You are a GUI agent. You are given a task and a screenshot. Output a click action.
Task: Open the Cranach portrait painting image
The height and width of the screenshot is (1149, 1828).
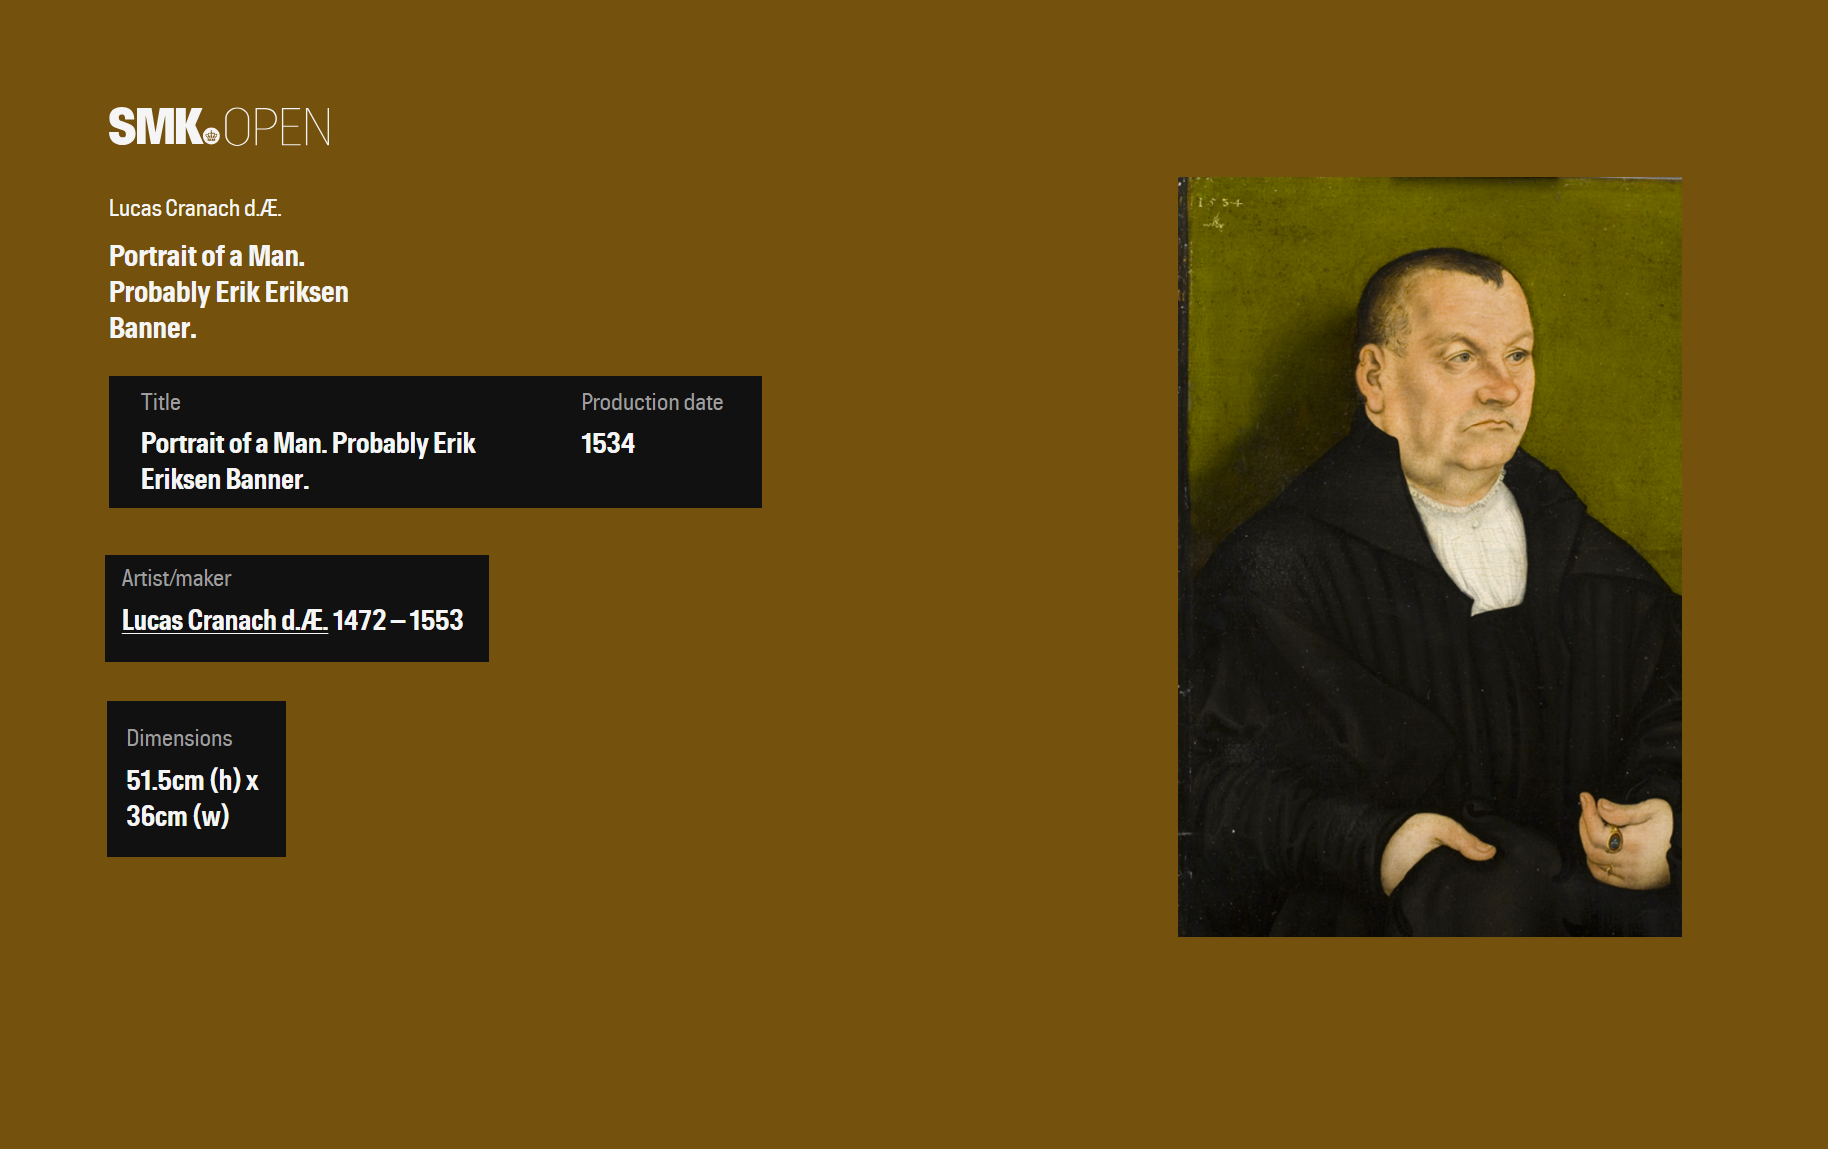coord(1429,557)
